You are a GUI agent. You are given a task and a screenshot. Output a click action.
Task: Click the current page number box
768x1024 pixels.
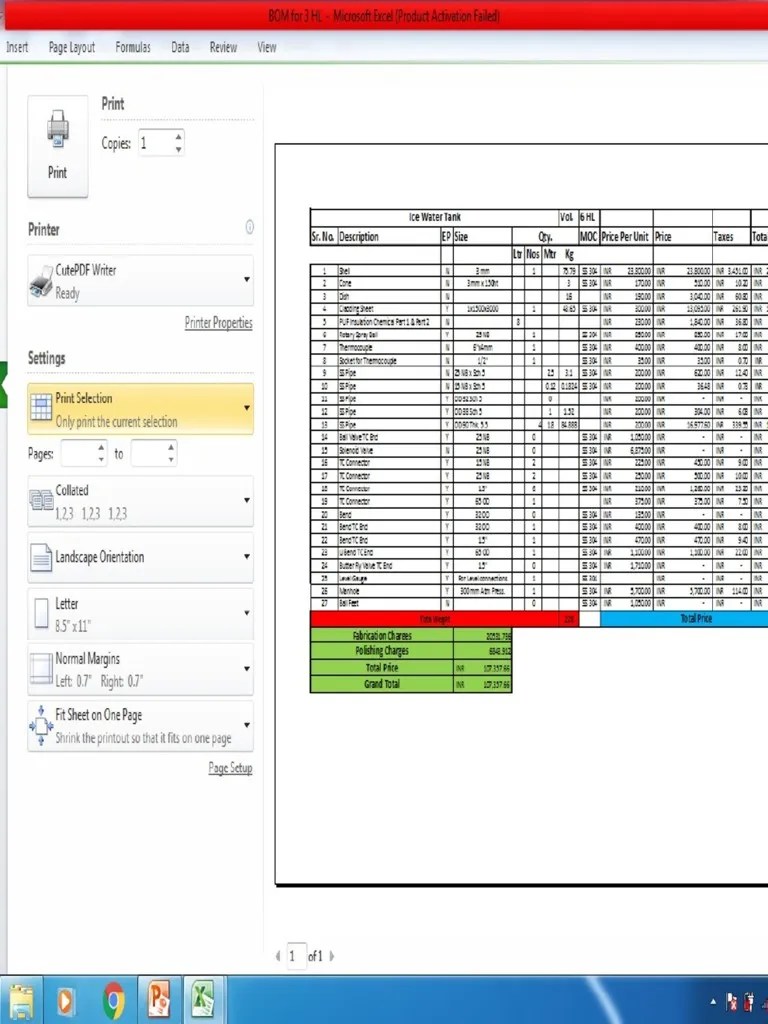[x=296, y=956]
